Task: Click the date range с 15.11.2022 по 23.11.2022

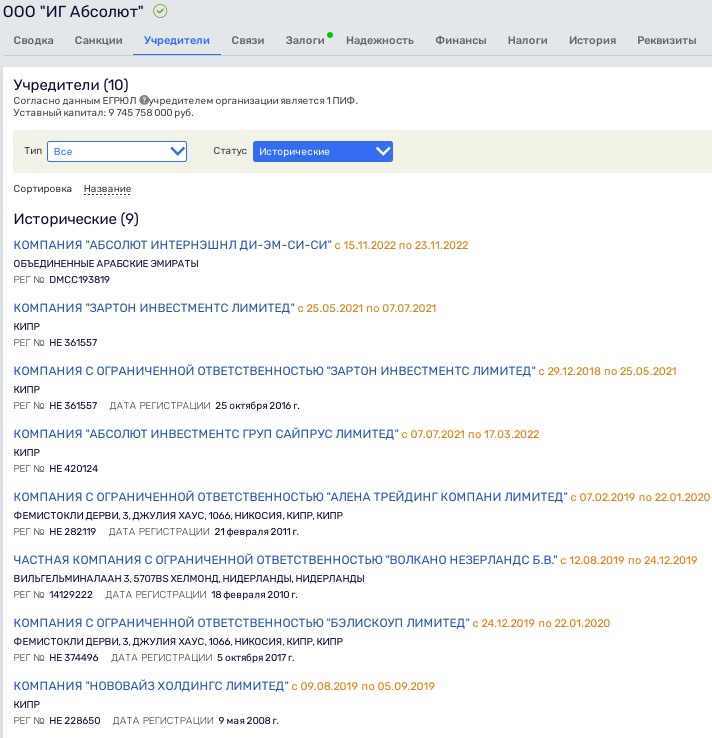Action: (x=401, y=246)
